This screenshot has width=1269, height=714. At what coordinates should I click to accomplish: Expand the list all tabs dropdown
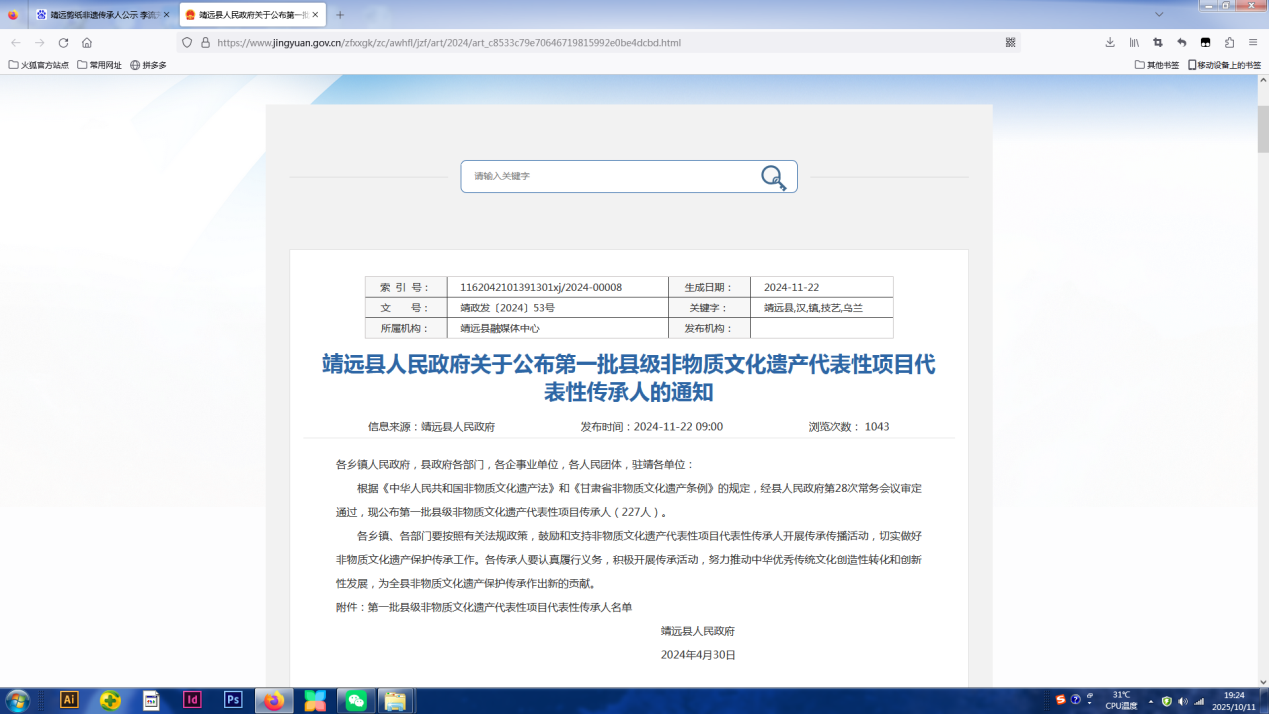pyautogui.click(x=1159, y=15)
